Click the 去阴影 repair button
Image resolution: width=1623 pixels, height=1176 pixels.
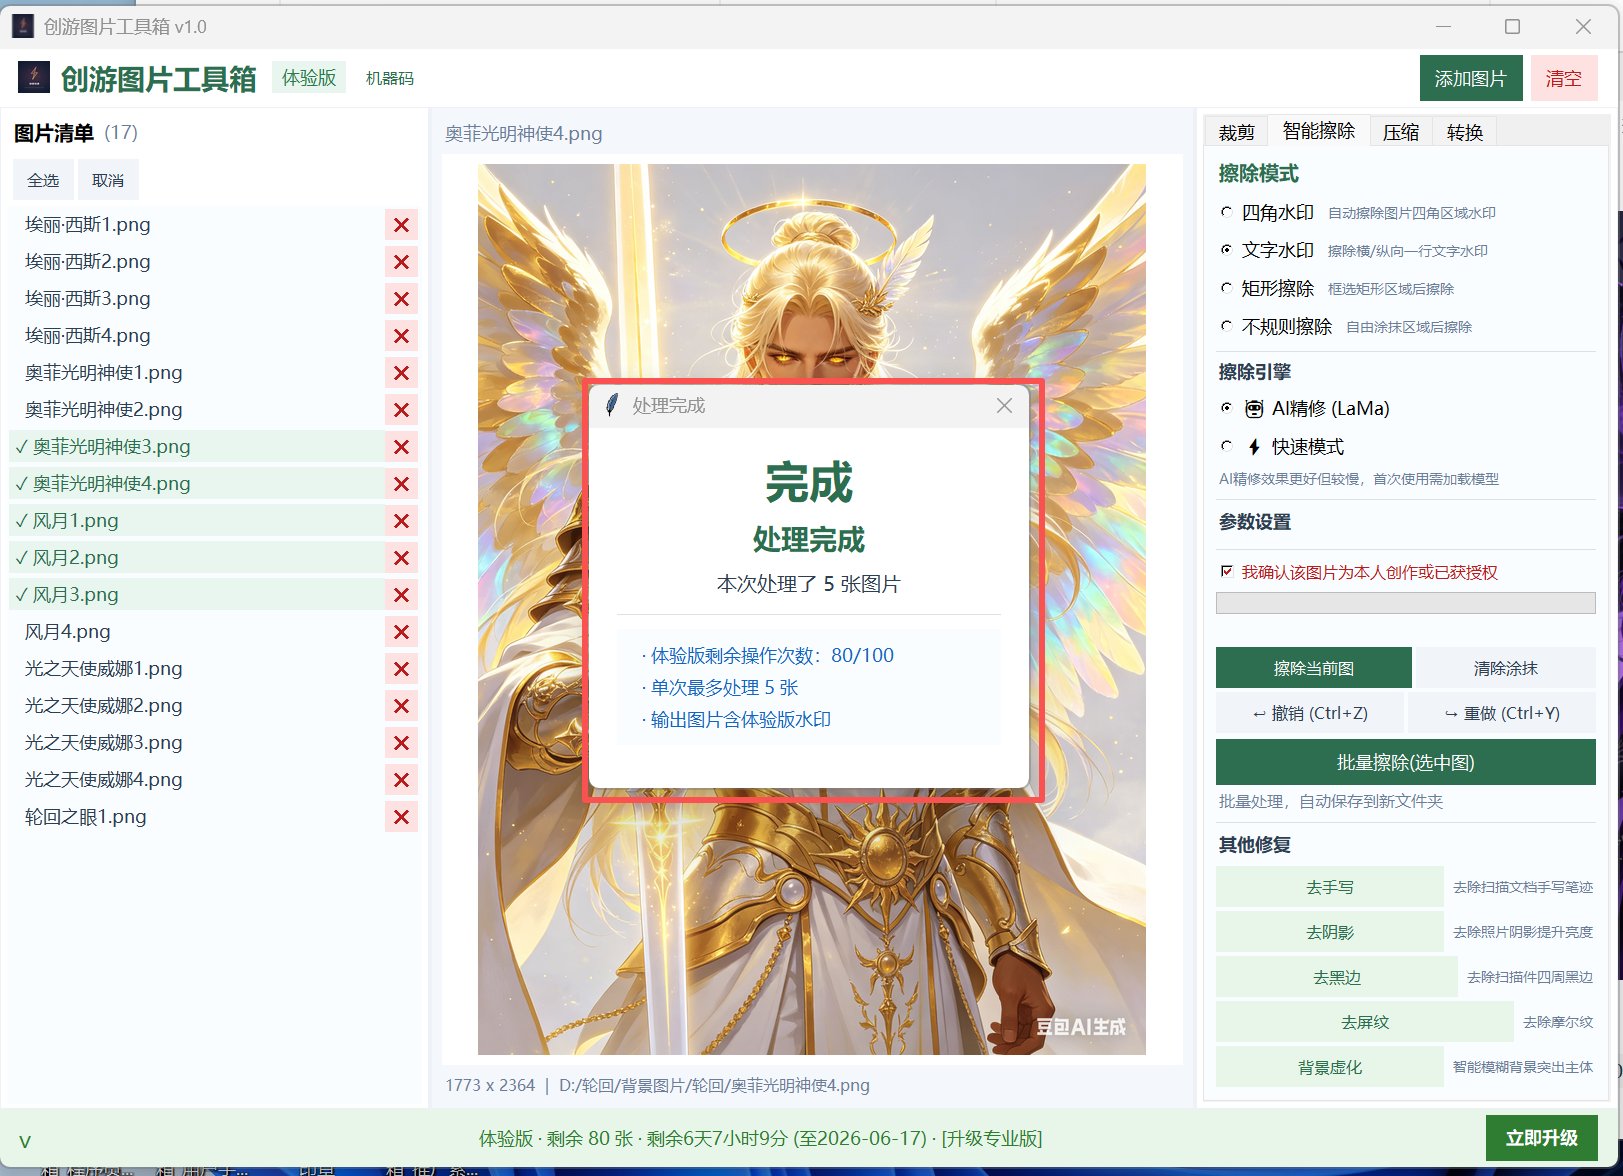pyautogui.click(x=1329, y=932)
